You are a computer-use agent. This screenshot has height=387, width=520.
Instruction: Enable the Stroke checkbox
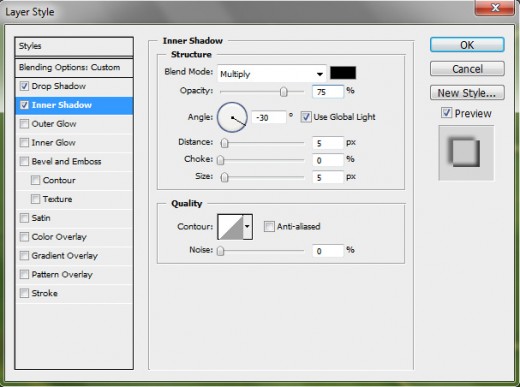pyautogui.click(x=24, y=293)
